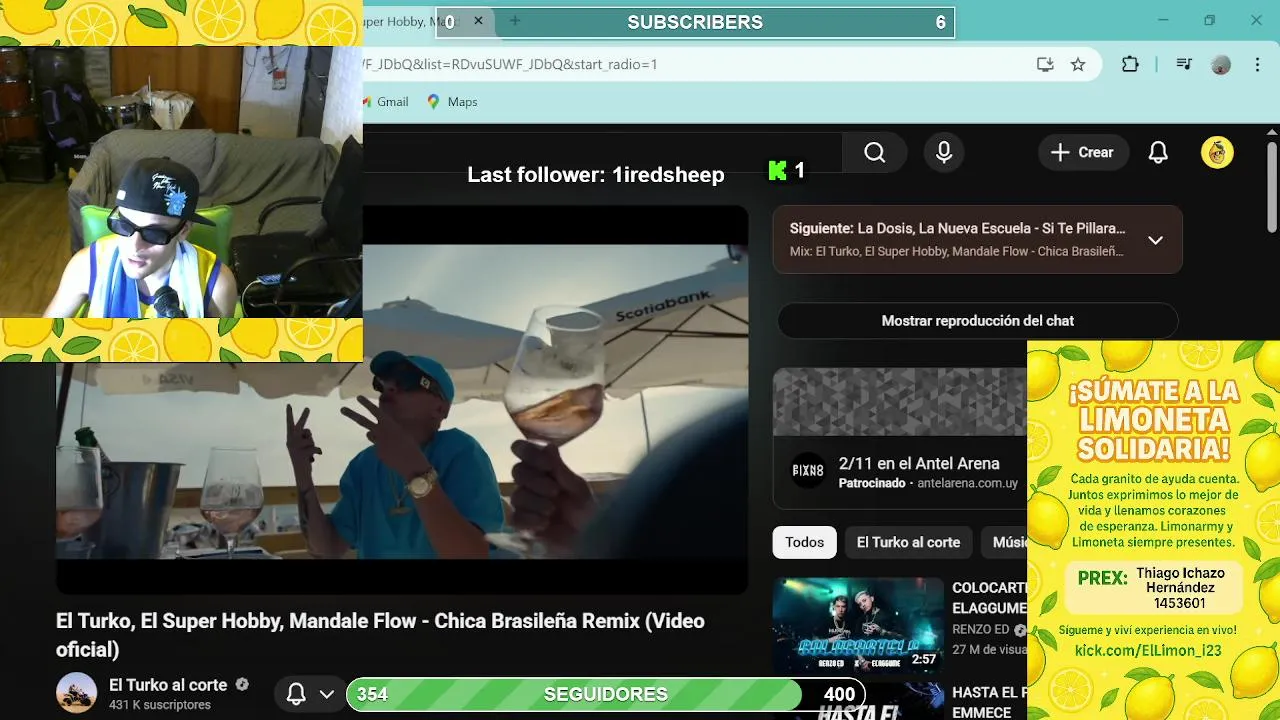Screen dimensions: 1280x720
Task: Select El Turko al corte chip
Action: (x=908, y=542)
